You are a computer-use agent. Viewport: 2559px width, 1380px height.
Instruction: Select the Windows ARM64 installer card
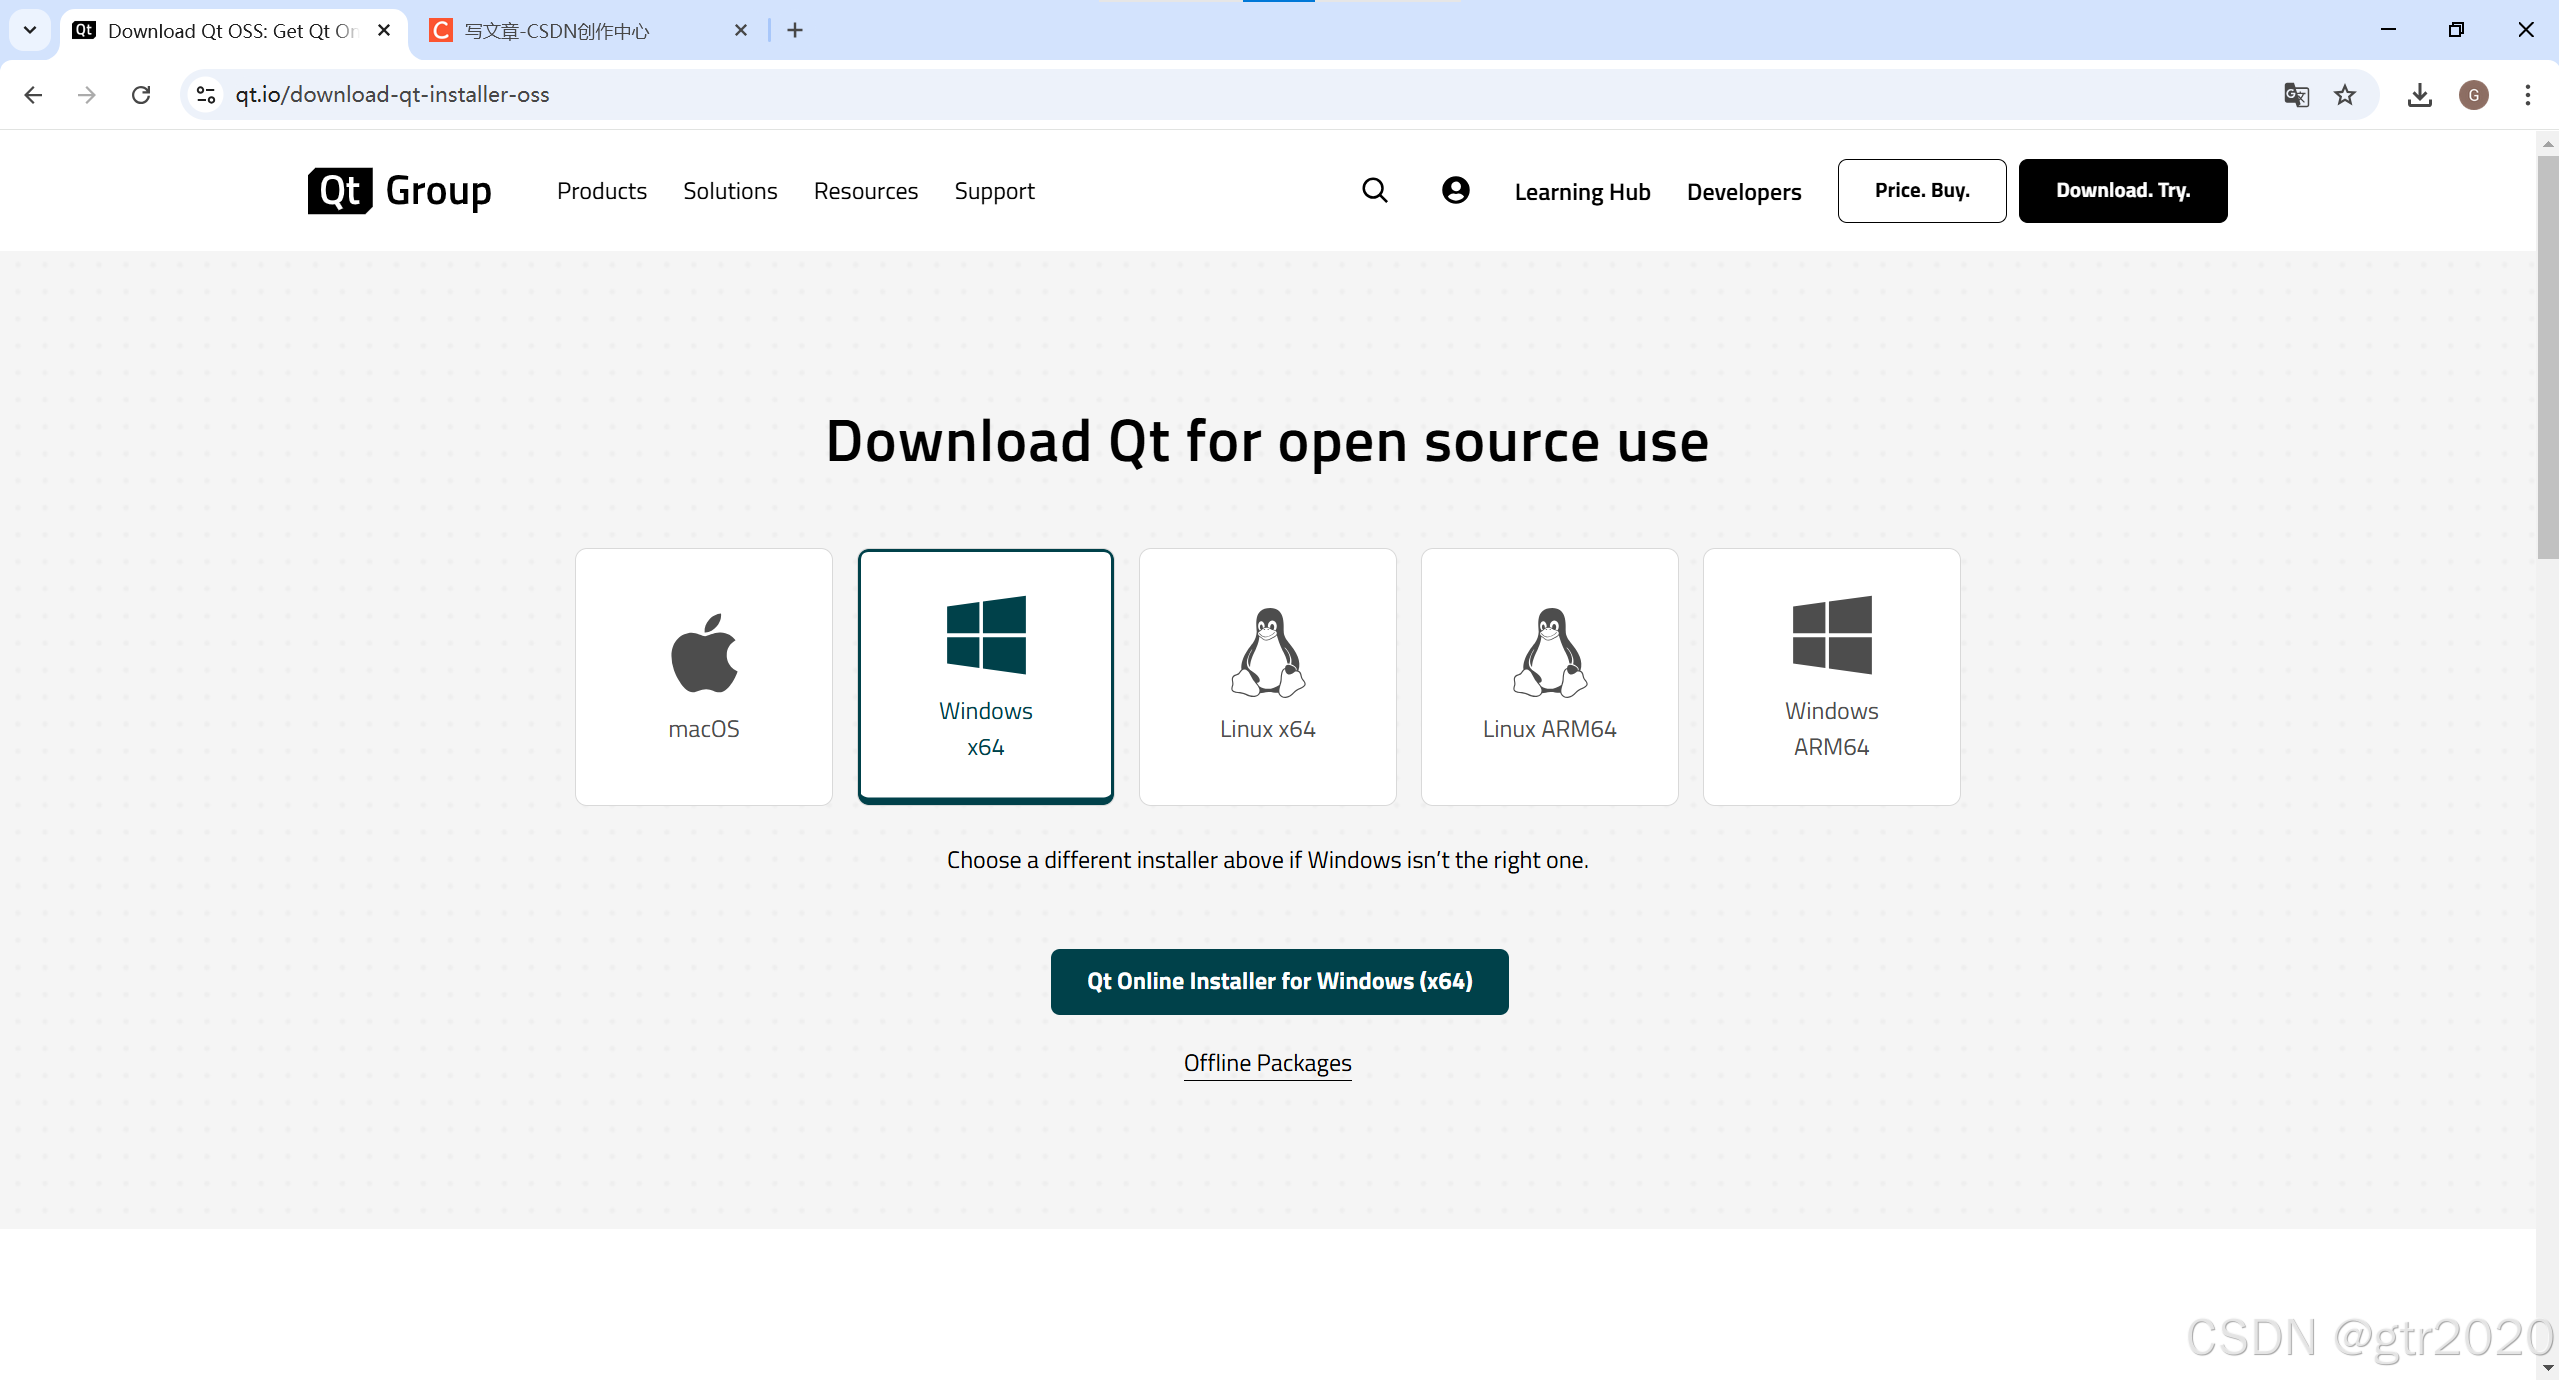(x=1830, y=676)
